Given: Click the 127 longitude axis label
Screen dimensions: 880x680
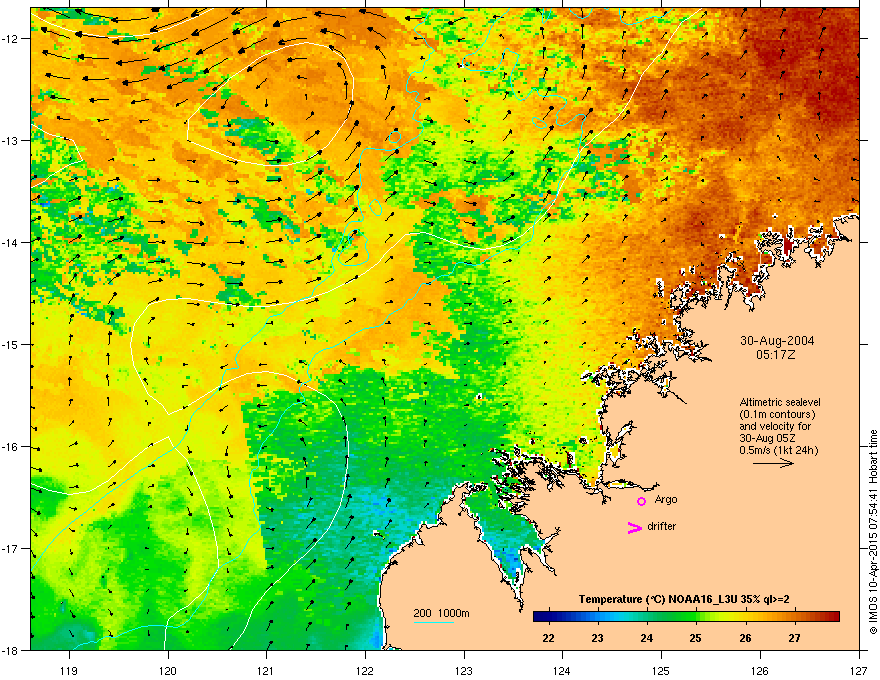Looking at the screenshot, I should point(859,670).
